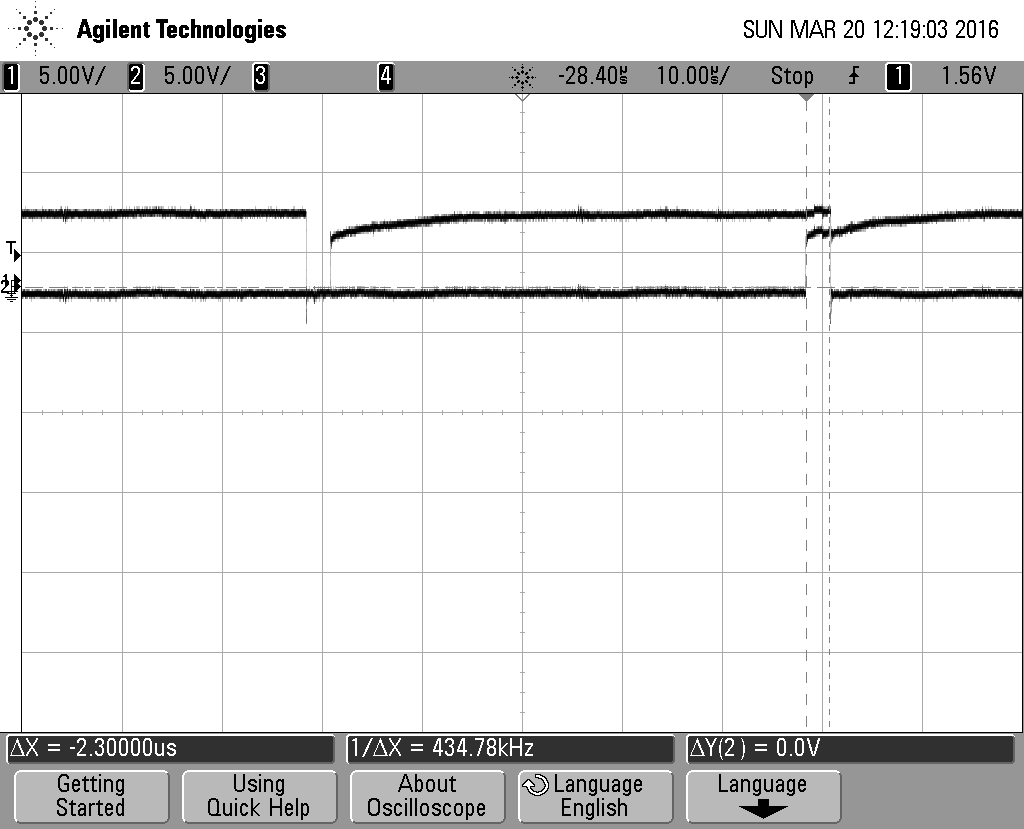Screen dimensions: 1024x829
Task: Click the trigger point marker atop the grid
Action: coord(807,98)
